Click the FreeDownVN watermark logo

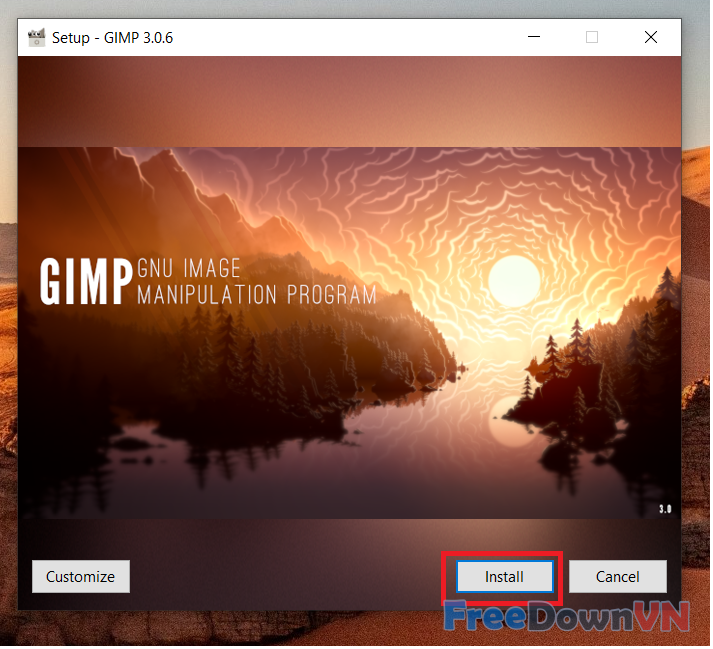(567, 618)
